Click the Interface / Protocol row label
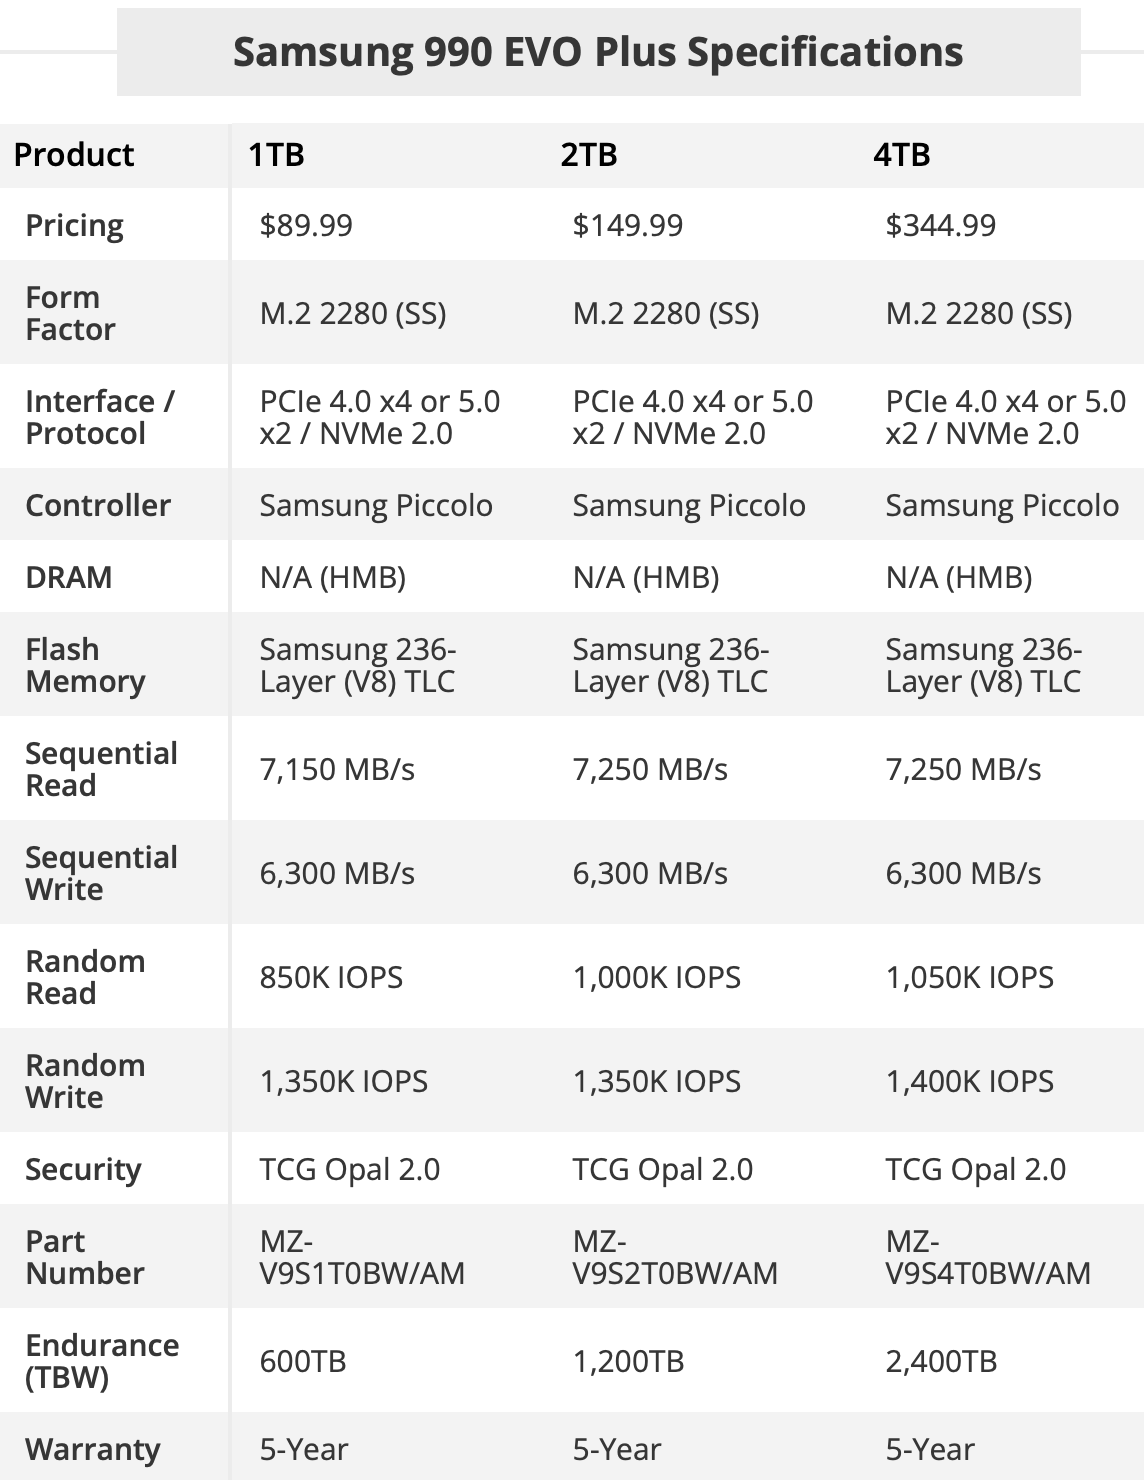The width and height of the screenshot is (1144, 1480). 100,417
